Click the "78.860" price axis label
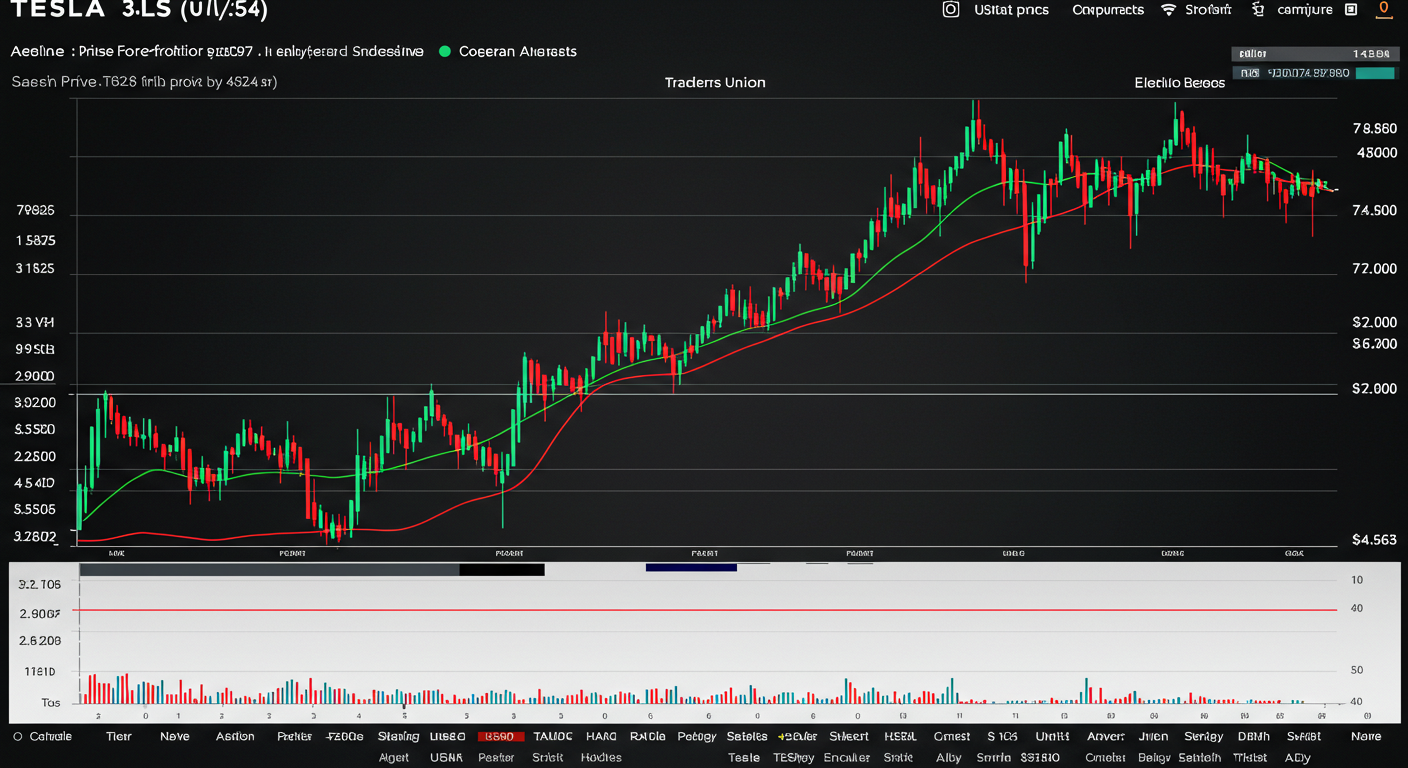 [x=1374, y=129]
